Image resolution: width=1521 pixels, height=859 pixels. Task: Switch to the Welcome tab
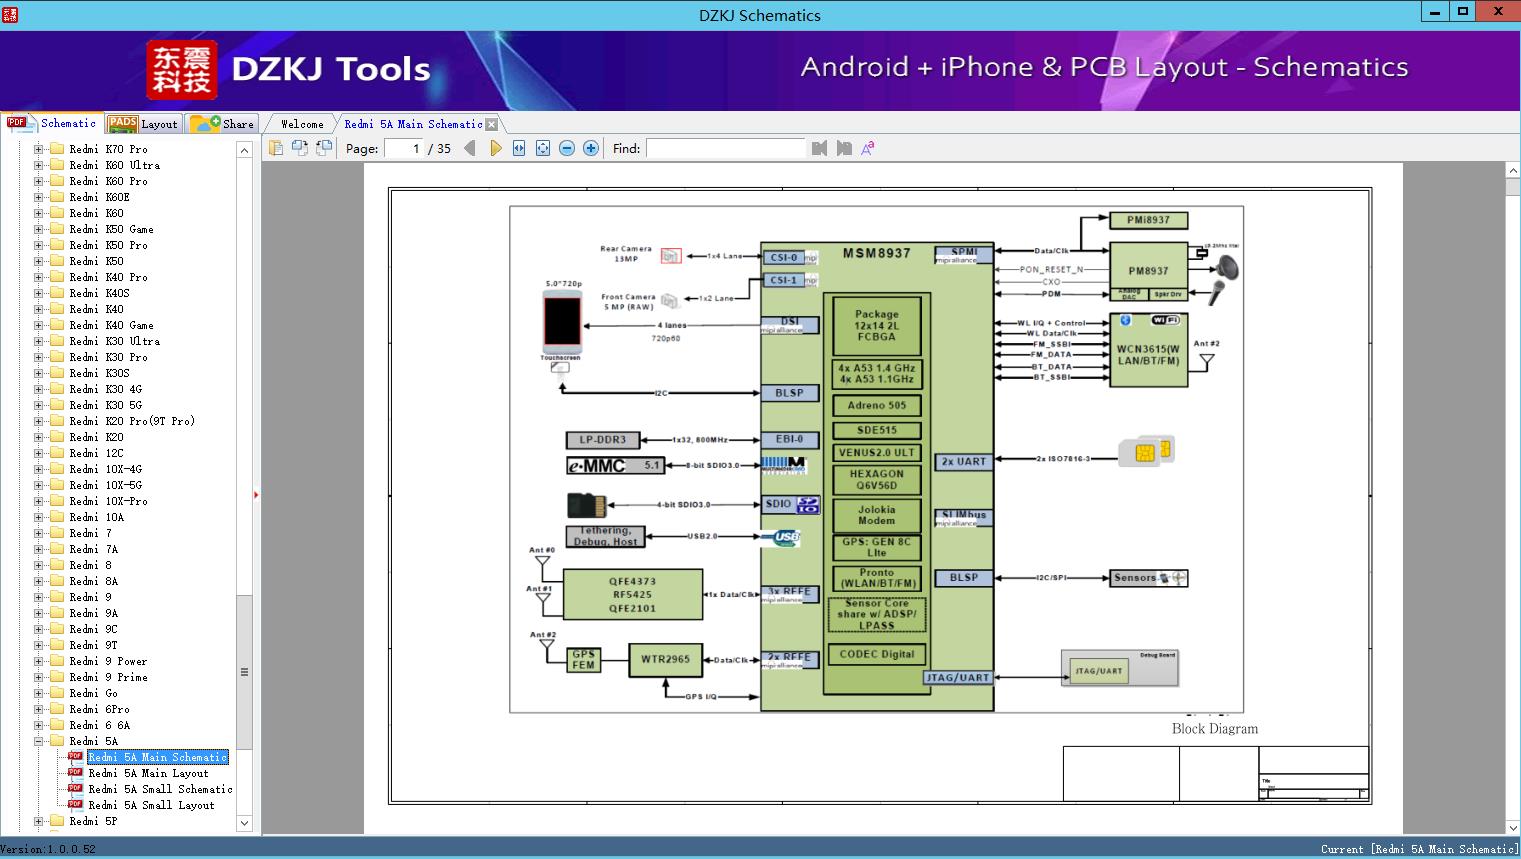[302, 124]
